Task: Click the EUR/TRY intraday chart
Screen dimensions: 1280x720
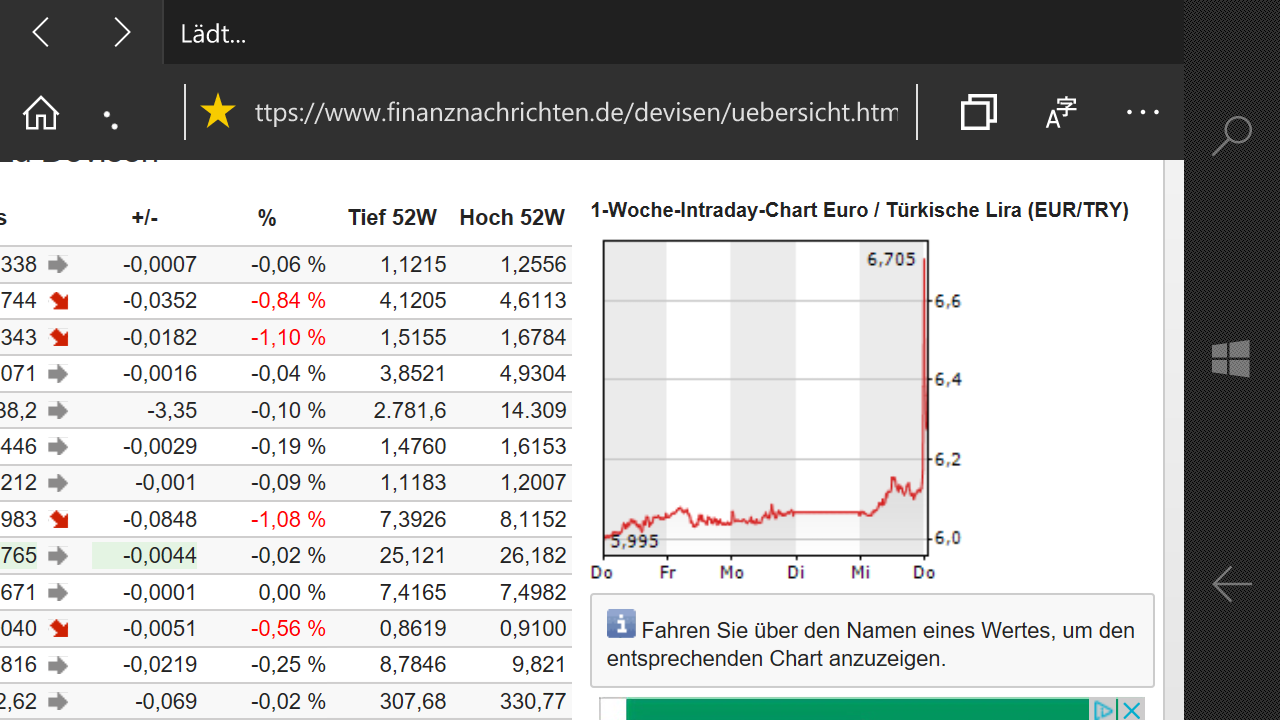Action: (766, 400)
